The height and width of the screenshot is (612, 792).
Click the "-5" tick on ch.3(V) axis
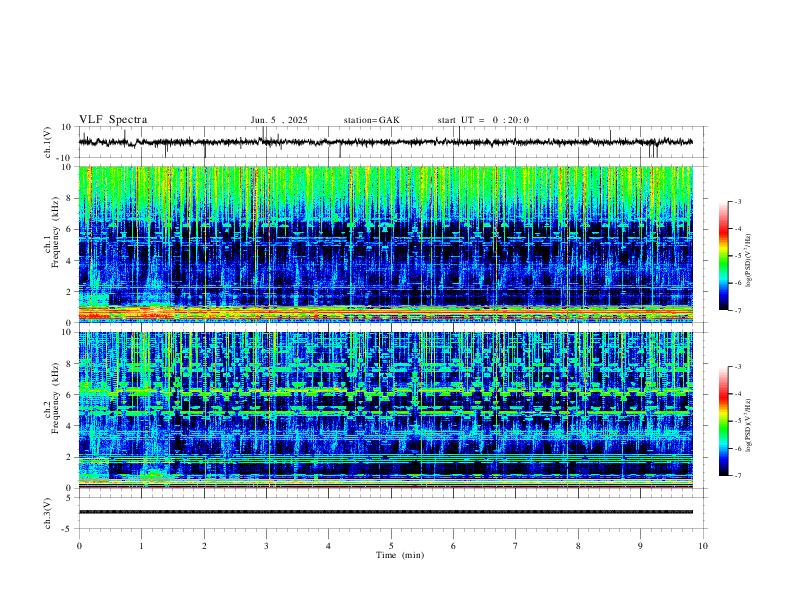pos(68,529)
